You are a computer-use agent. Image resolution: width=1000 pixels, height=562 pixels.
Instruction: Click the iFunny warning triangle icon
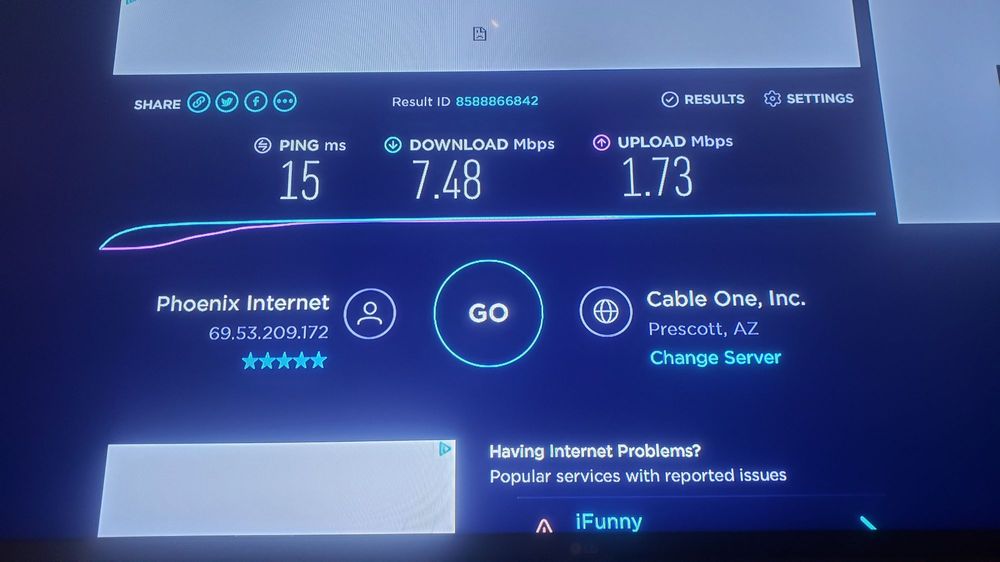pos(544,526)
